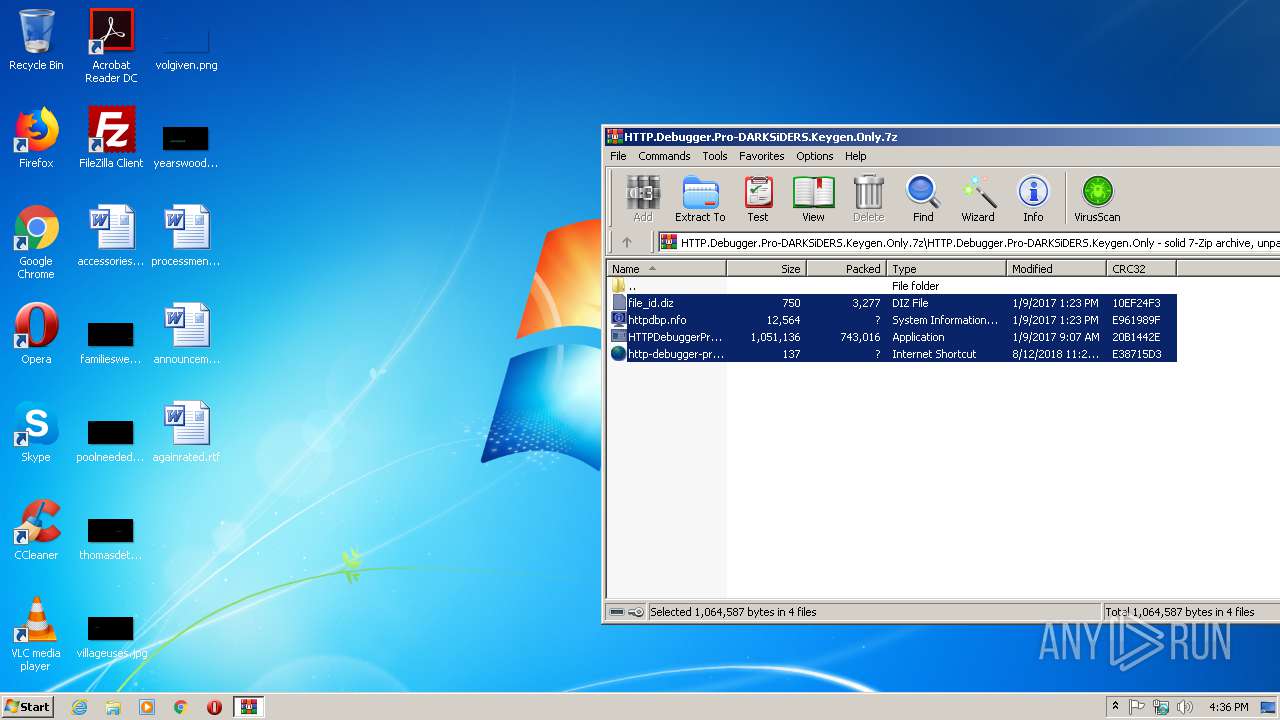1280x720 pixels.
Task: Click the system clock 4:36 PM
Action: point(1229,707)
